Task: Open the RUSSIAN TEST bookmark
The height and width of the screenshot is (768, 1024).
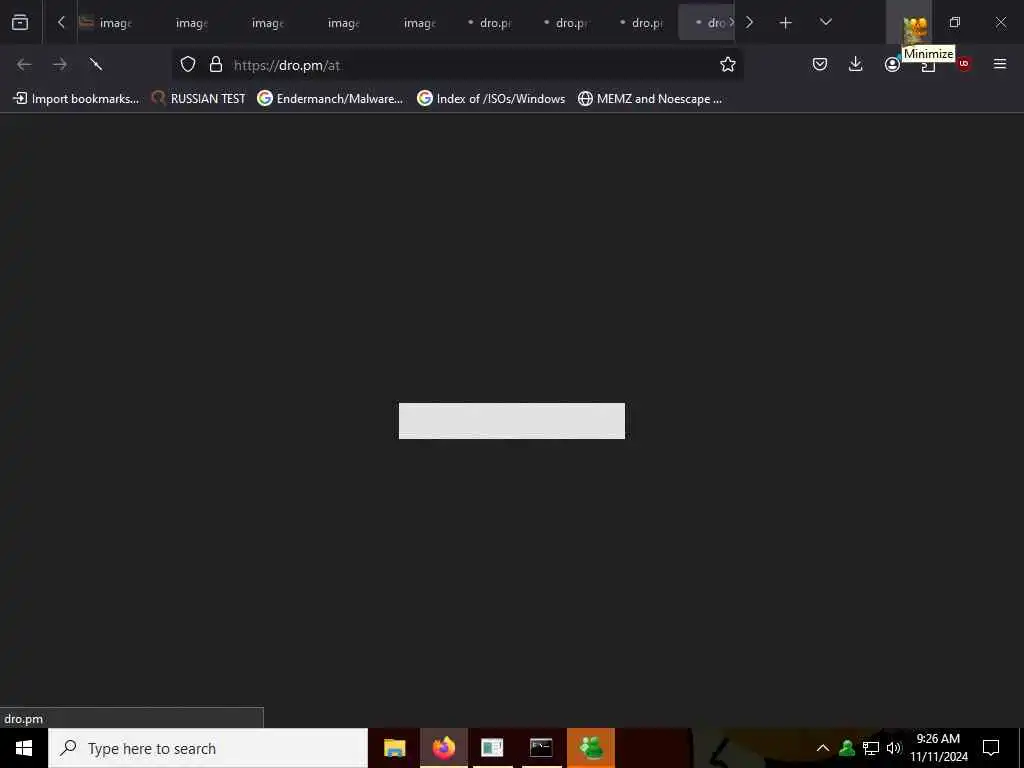Action: [199, 99]
